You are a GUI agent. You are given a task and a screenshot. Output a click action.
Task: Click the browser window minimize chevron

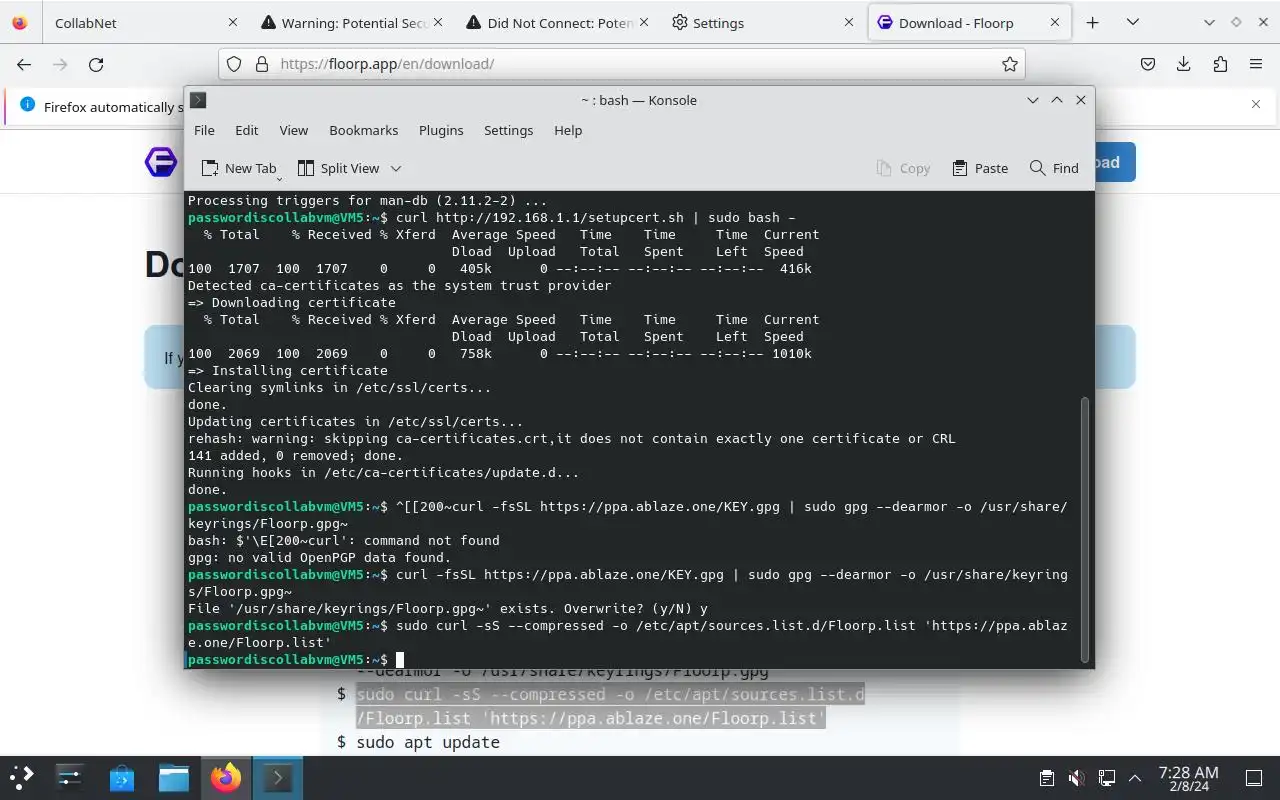click(x=1210, y=22)
